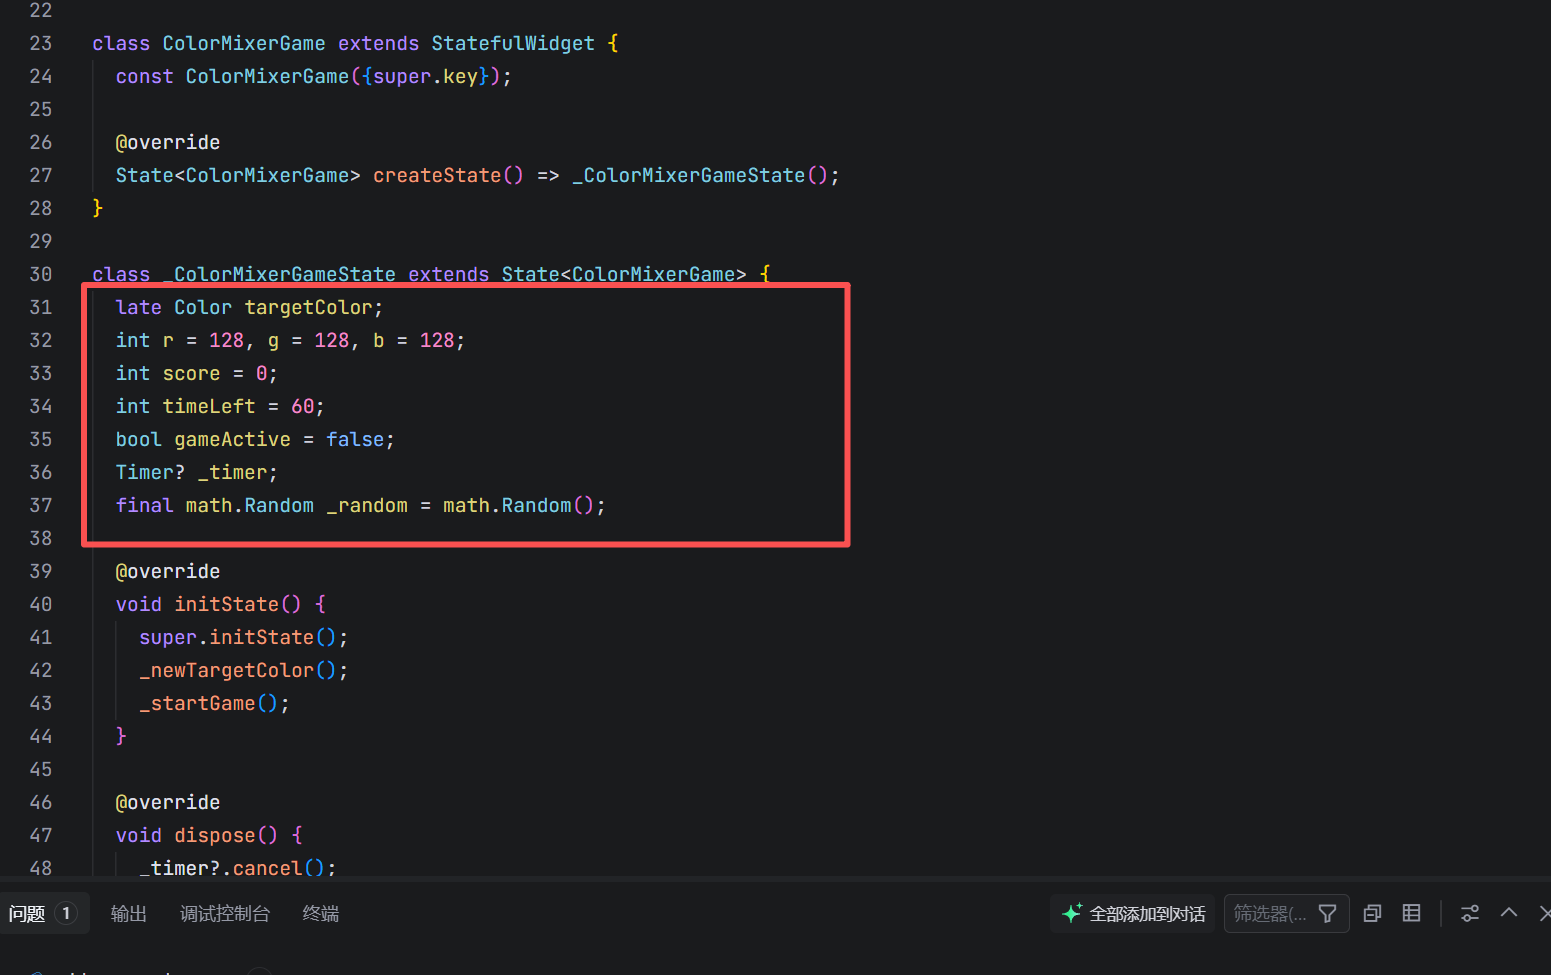Click initState() on line 40
Screen dimensions: 1551x975
click(x=238, y=605)
